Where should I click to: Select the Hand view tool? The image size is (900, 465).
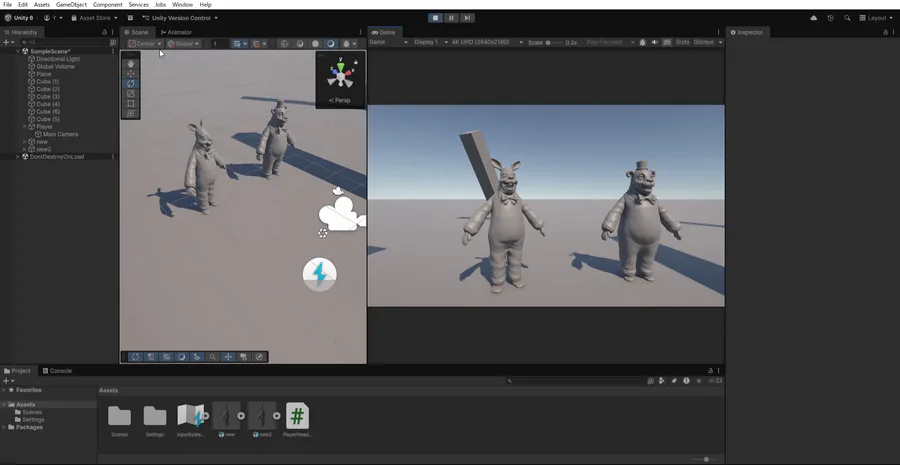tap(131, 64)
